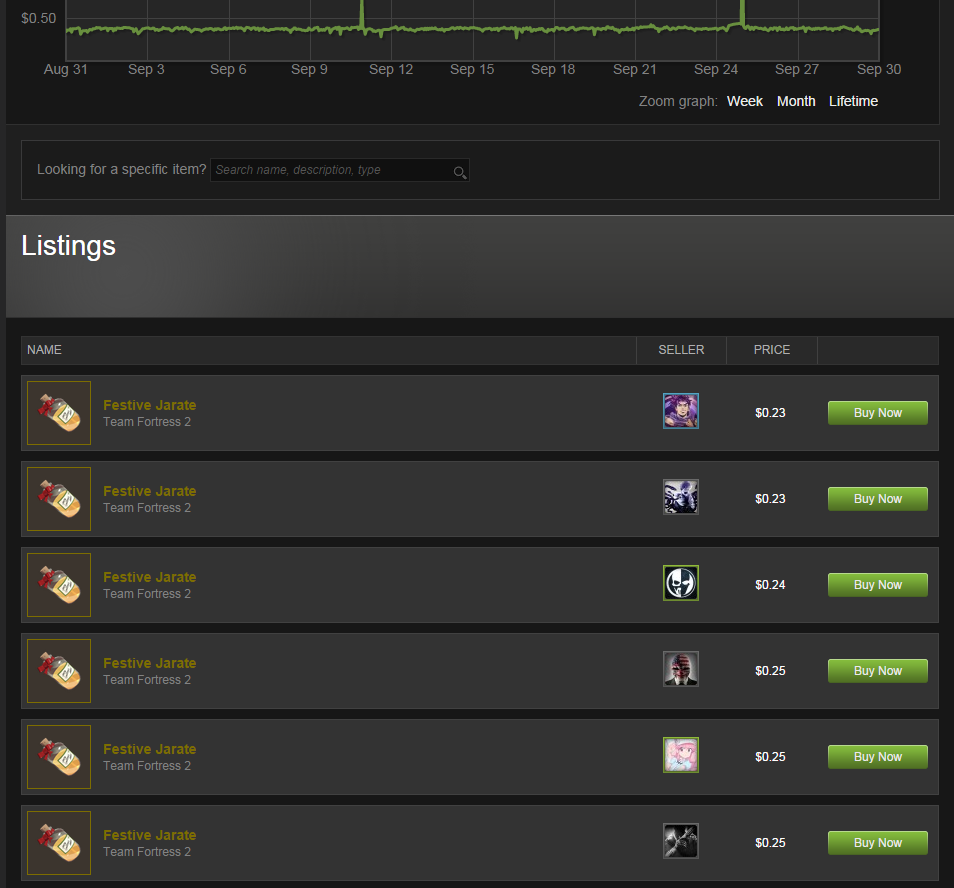This screenshot has height=888, width=954.
Task: Zoom the price graph to Lifetime
Action: [x=853, y=102]
